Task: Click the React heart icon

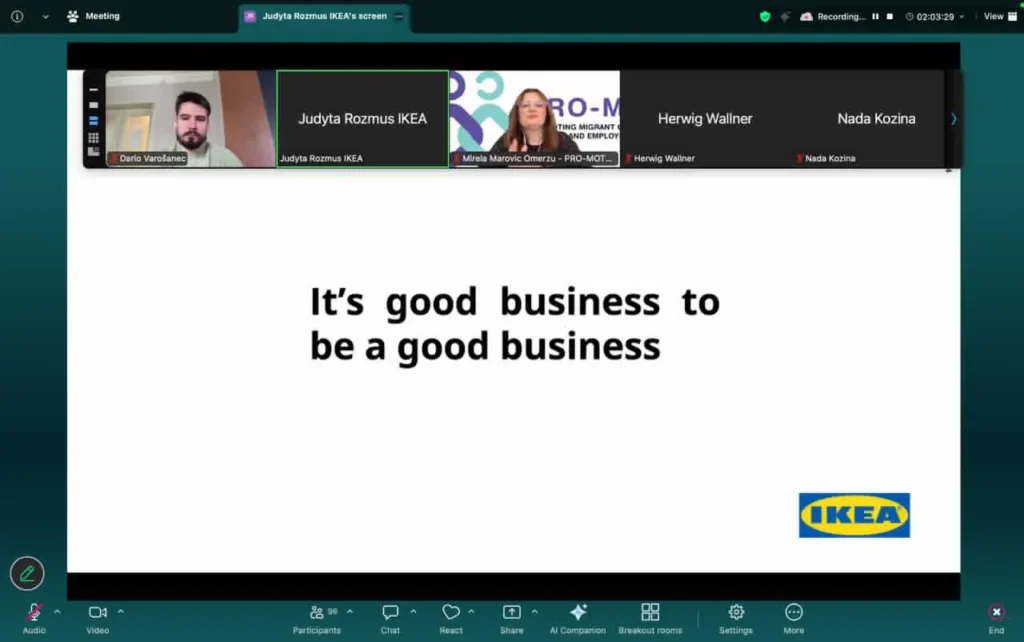Action: pyautogui.click(x=451, y=613)
